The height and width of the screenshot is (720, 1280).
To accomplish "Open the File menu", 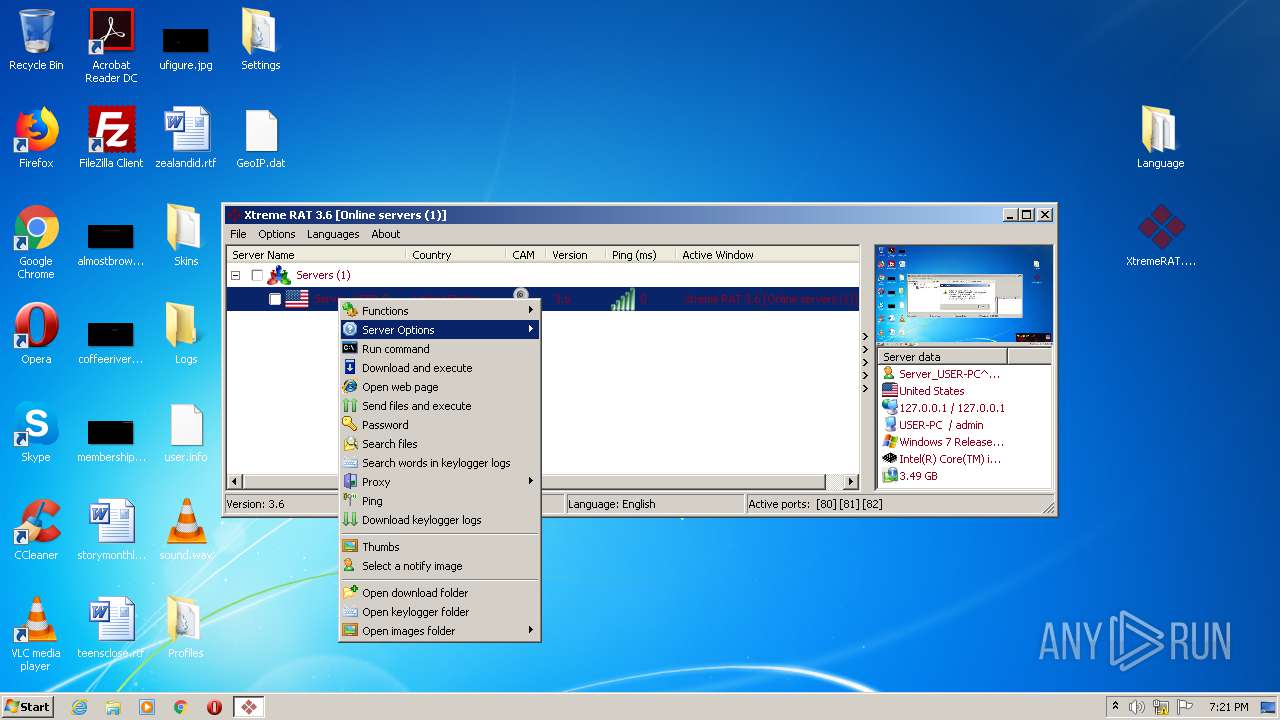I will pos(238,234).
